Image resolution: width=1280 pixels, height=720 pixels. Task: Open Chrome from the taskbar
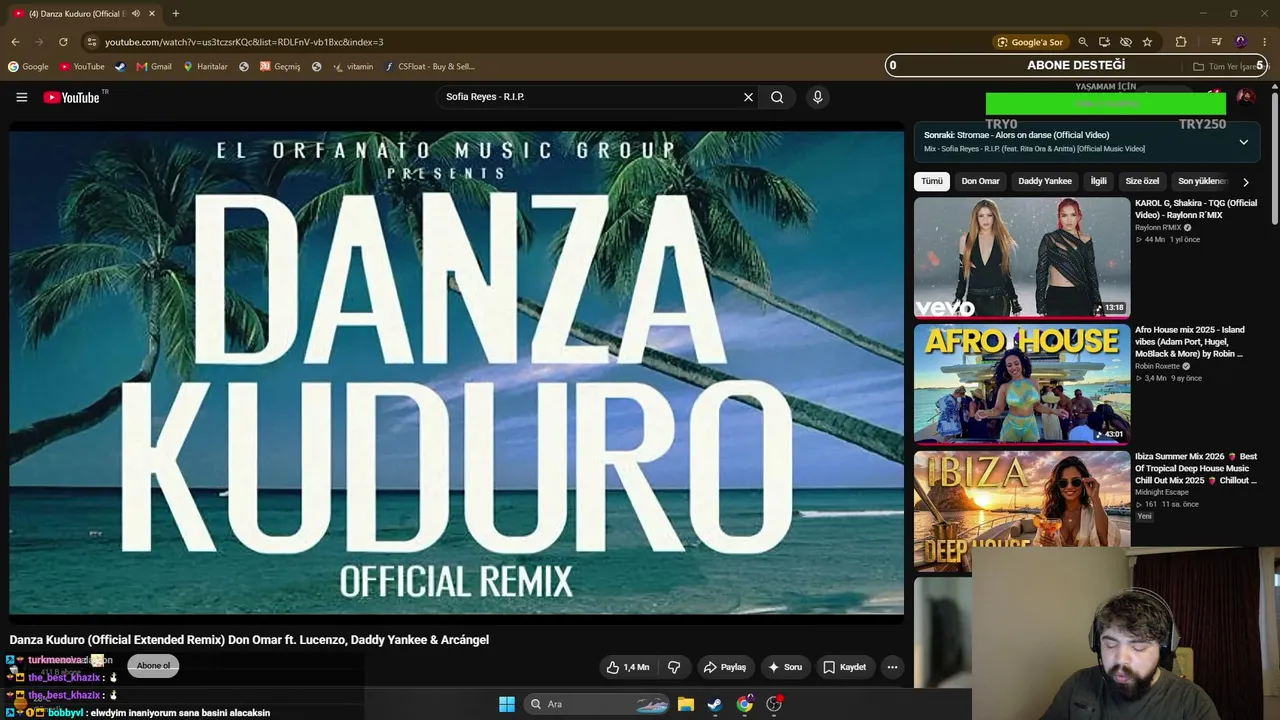[x=744, y=704]
